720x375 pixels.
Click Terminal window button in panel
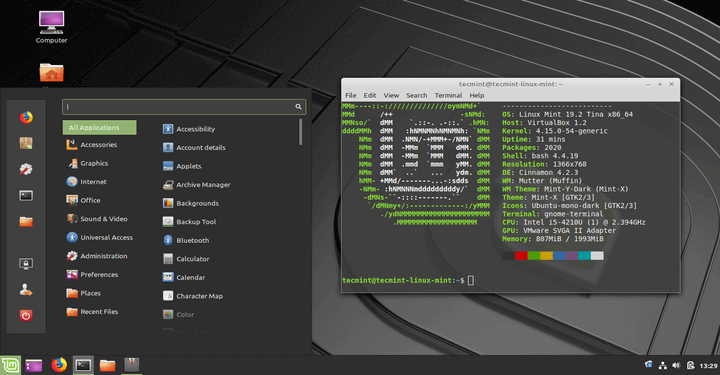[83, 365]
